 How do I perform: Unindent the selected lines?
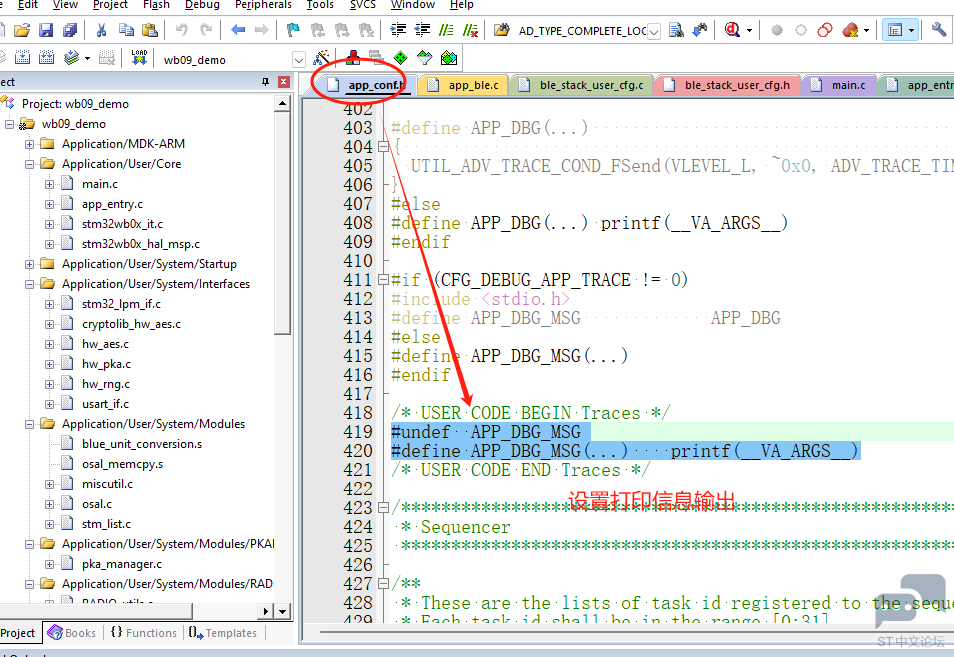pyautogui.click(x=422, y=30)
